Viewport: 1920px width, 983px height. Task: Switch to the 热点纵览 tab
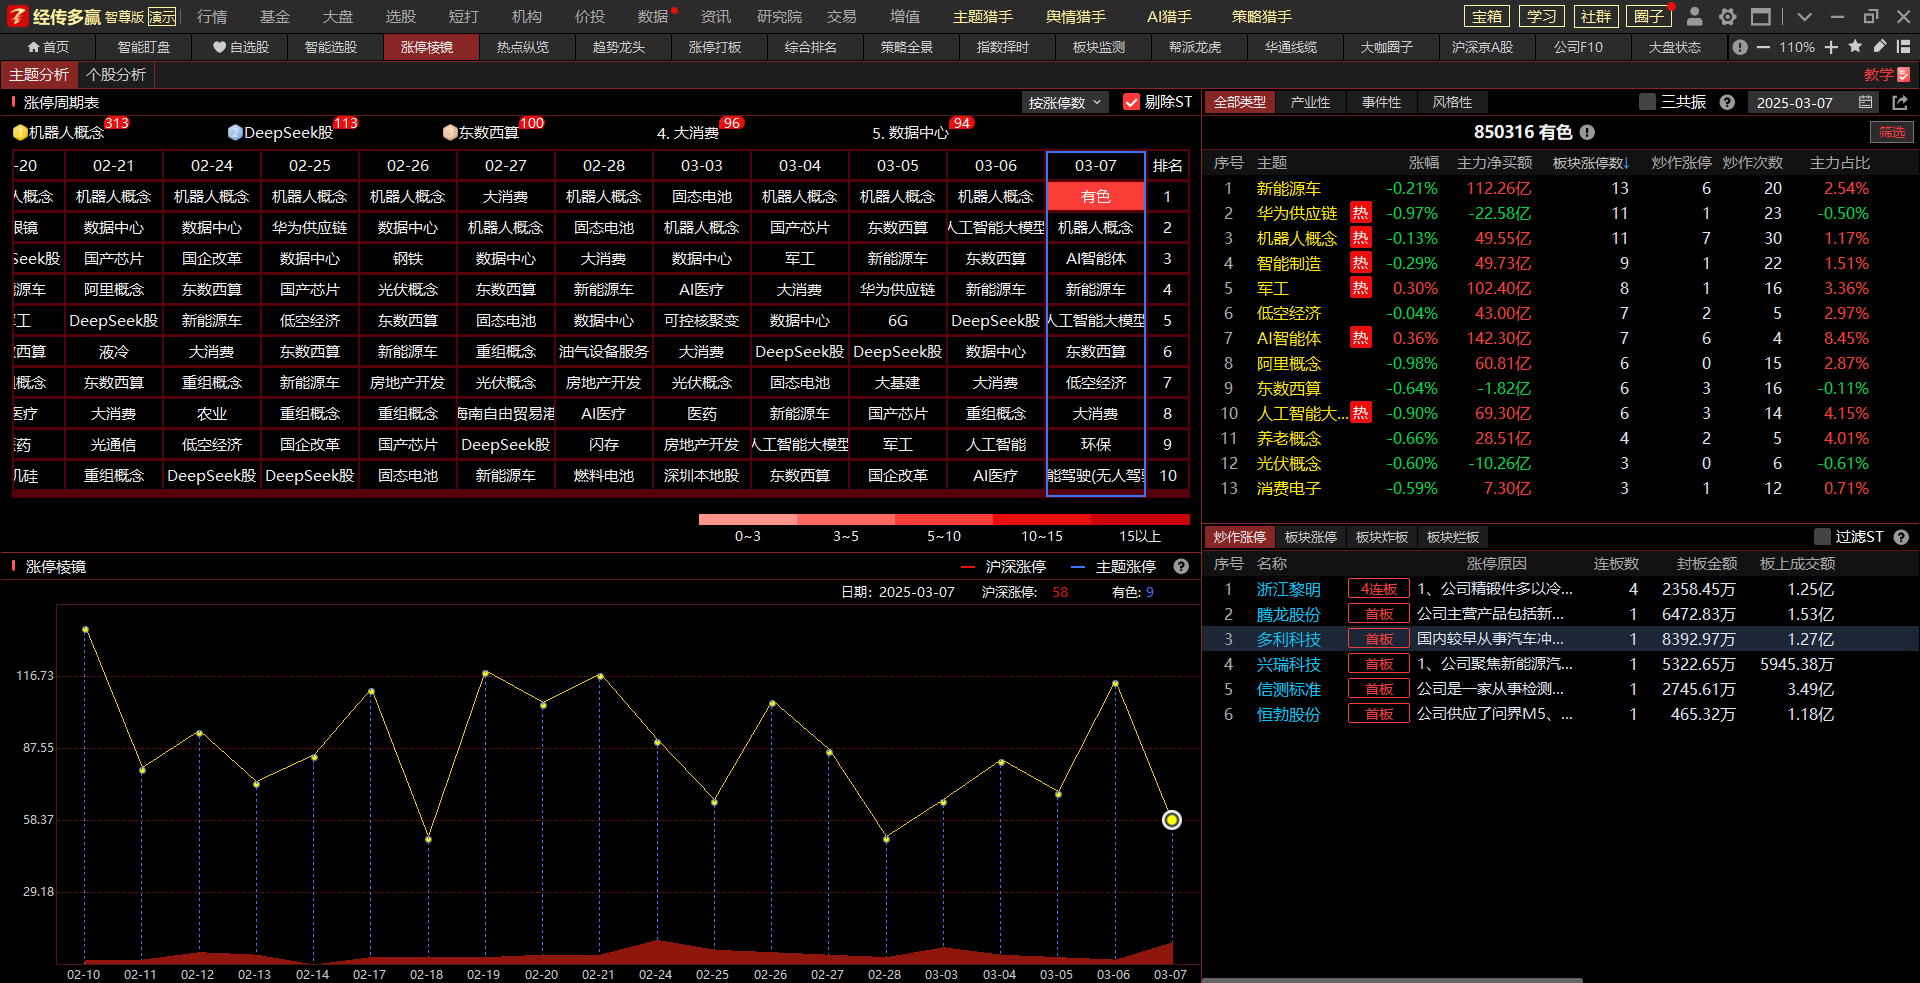pos(523,47)
